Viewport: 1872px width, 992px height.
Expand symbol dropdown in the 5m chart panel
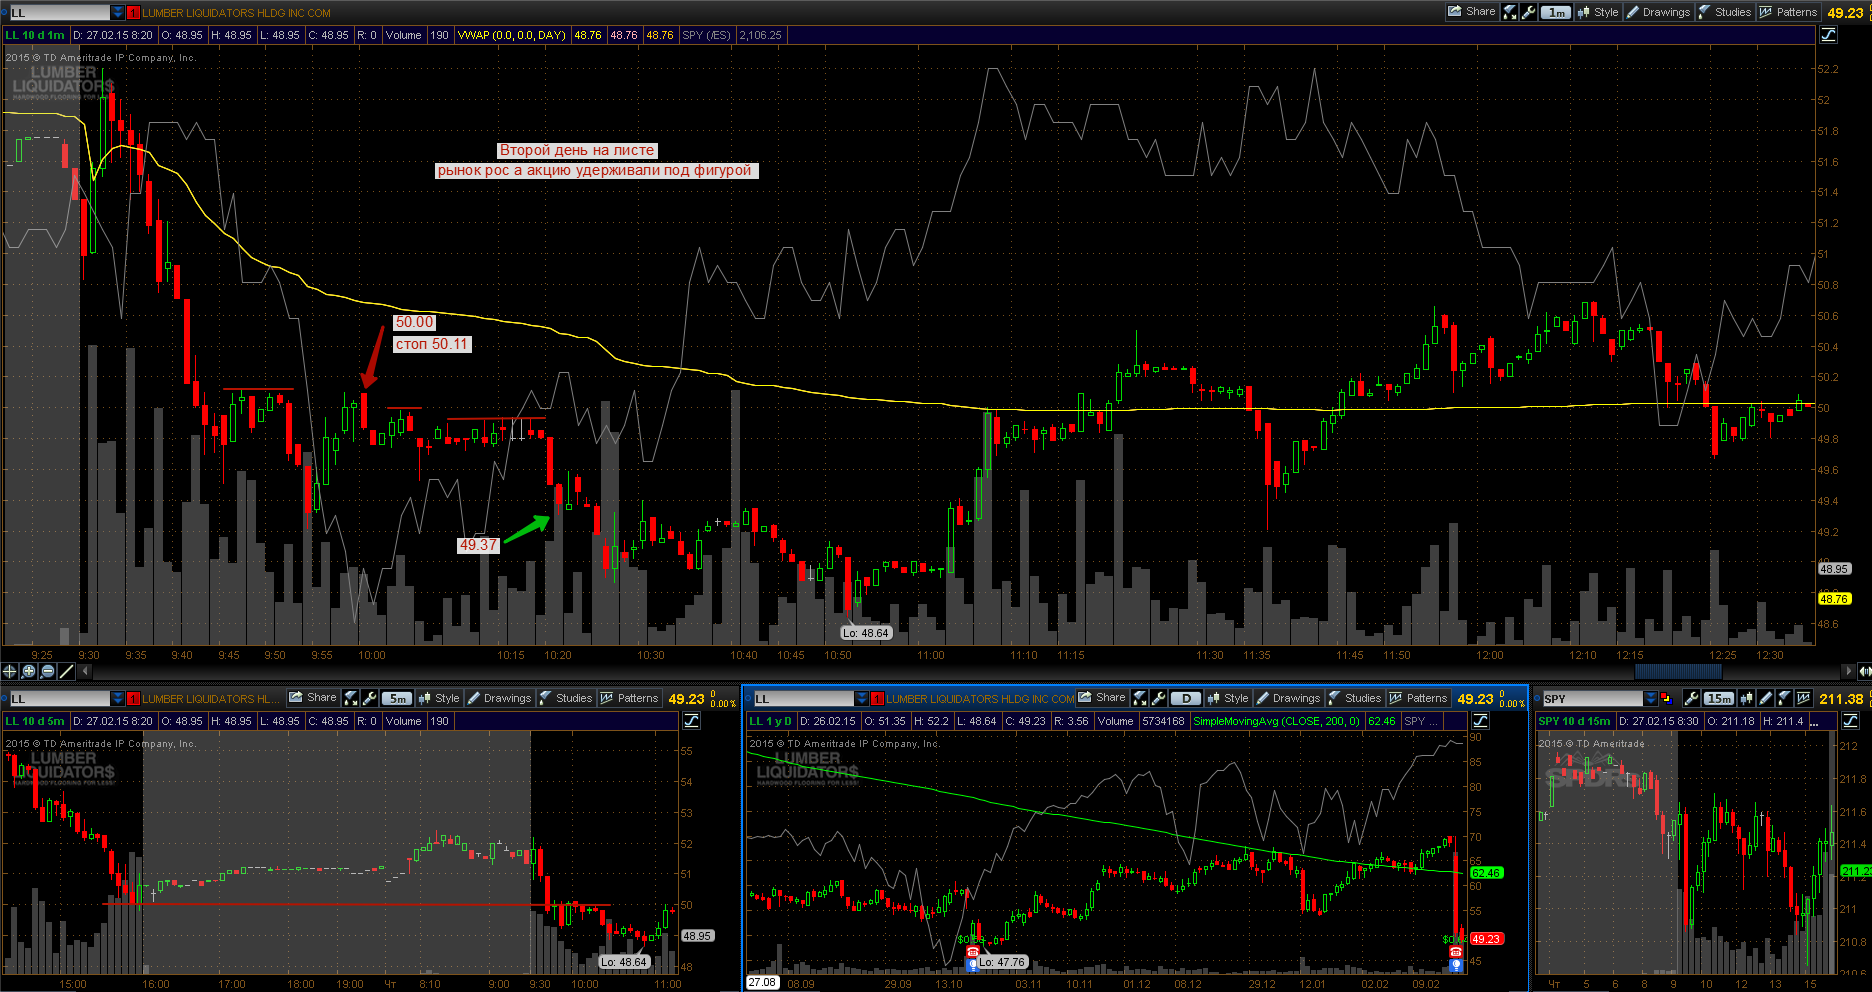coord(118,698)
